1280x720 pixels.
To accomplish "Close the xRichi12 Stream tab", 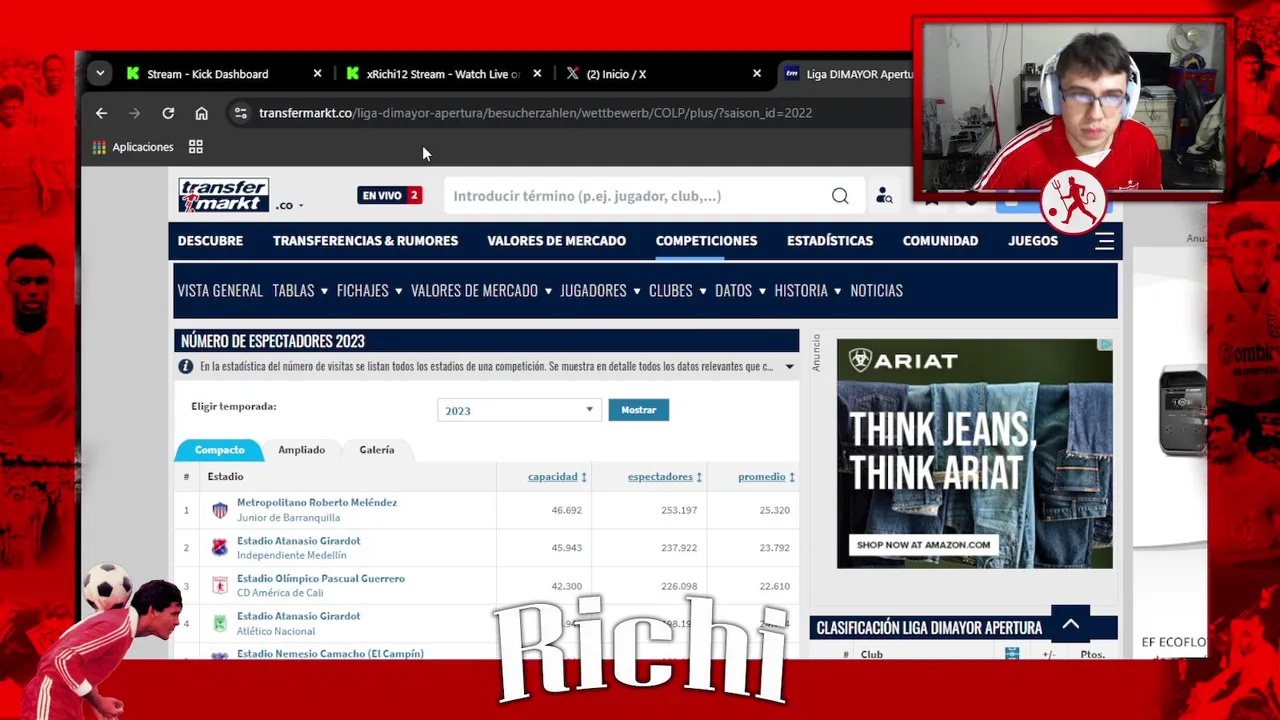I will pos(537,74).
